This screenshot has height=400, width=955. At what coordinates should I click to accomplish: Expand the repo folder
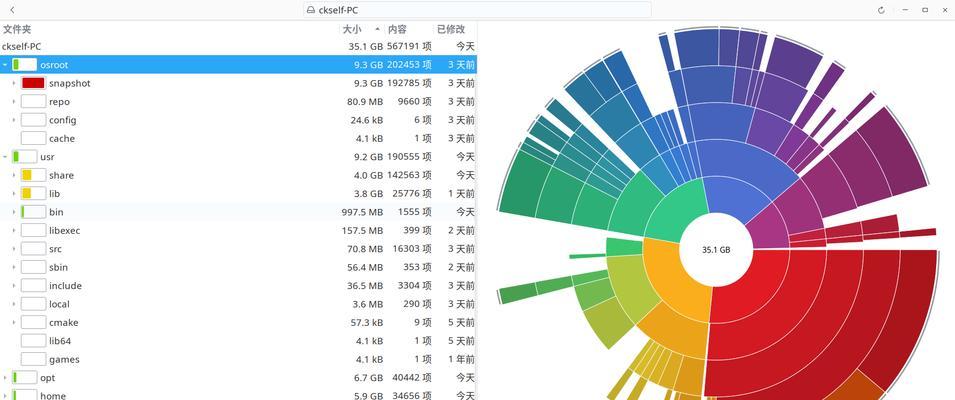click(14, 102)
